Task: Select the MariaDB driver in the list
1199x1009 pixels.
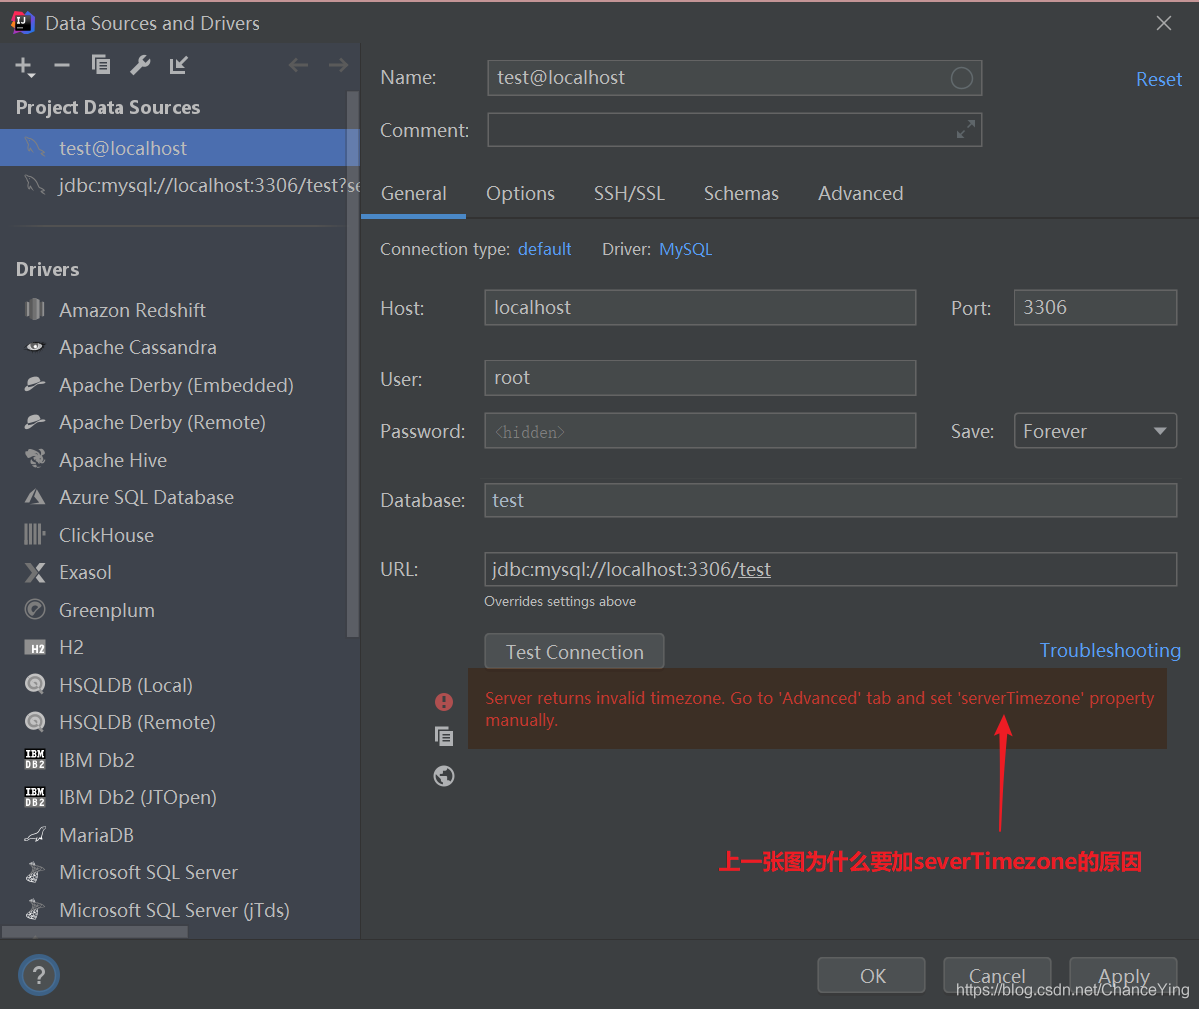Action: (x=96, y=835)
